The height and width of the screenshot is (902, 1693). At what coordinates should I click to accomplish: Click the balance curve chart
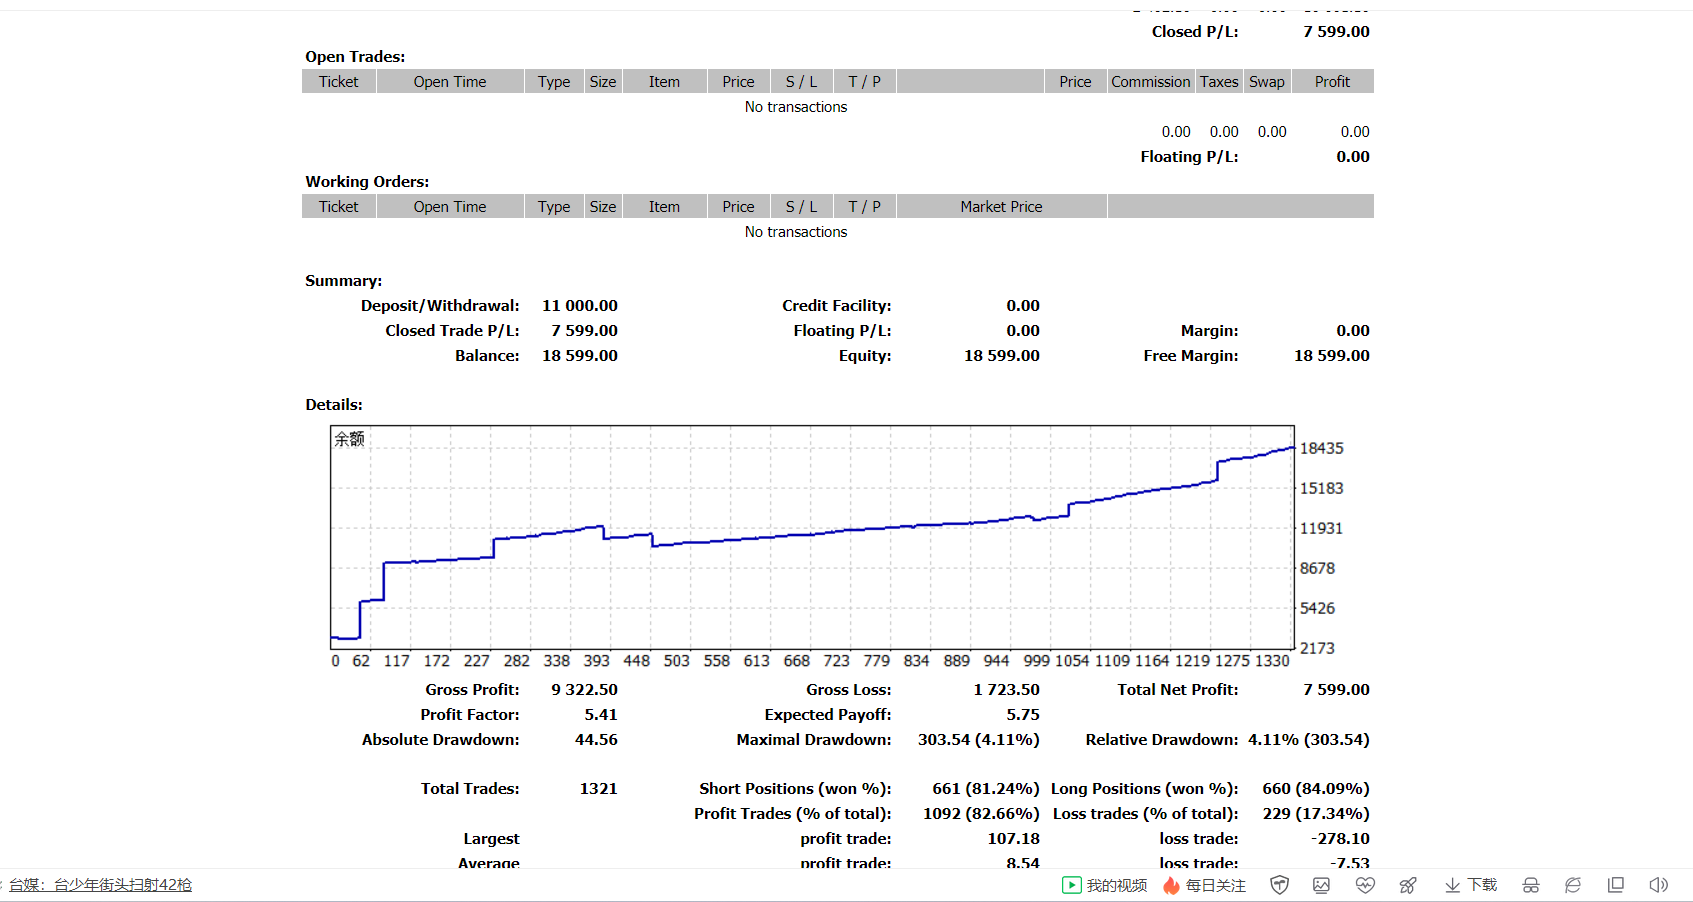pos(812,537)
